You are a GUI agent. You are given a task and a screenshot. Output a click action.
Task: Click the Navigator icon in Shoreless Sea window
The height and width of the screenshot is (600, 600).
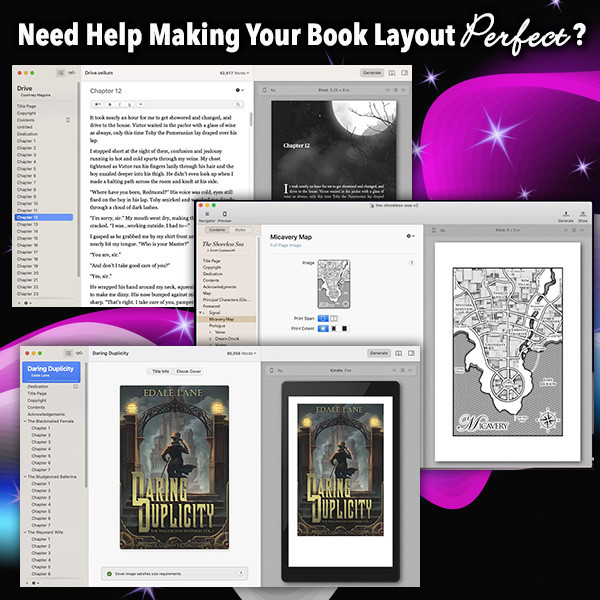pyautogui.click(x=208, y=213)
